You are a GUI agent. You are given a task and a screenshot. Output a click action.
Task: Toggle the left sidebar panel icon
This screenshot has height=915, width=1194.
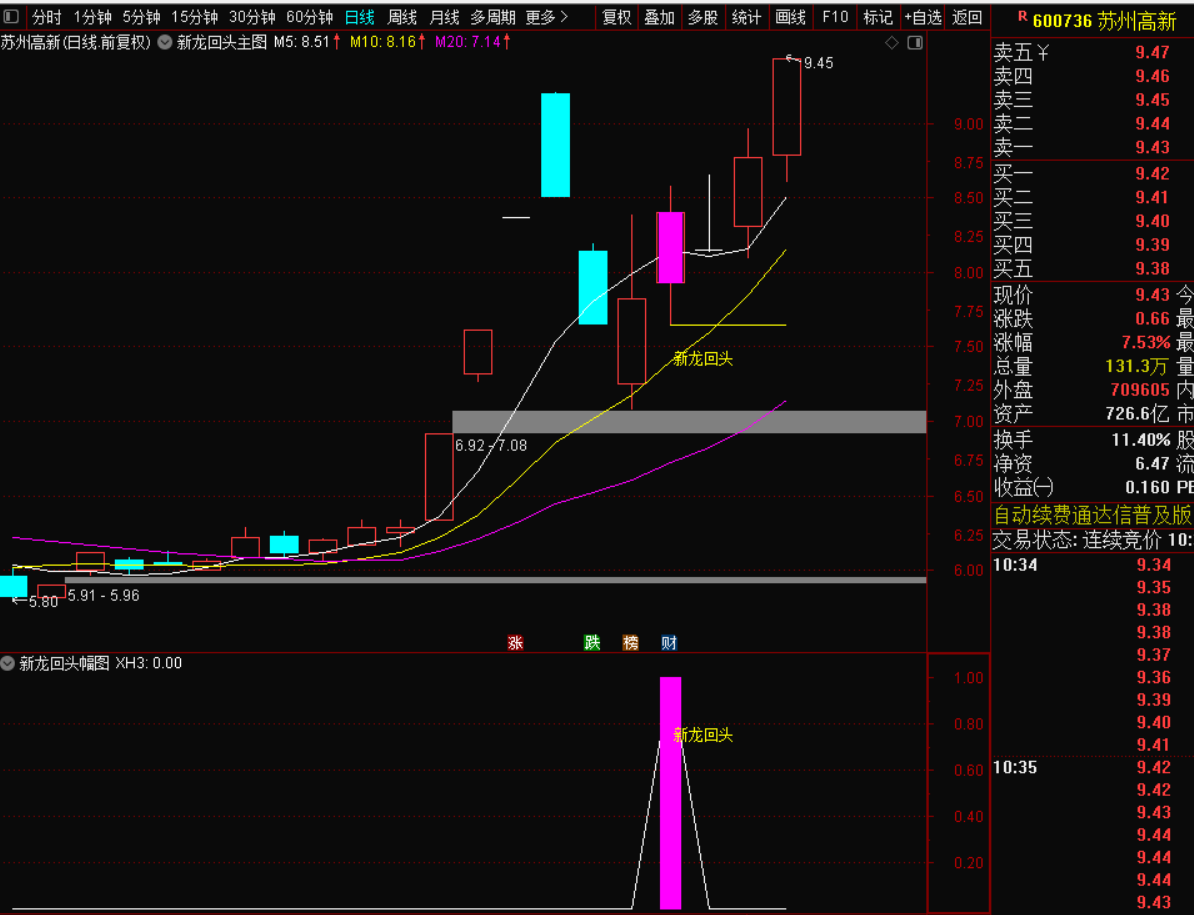pyautogui.click(x=11, y=16)
